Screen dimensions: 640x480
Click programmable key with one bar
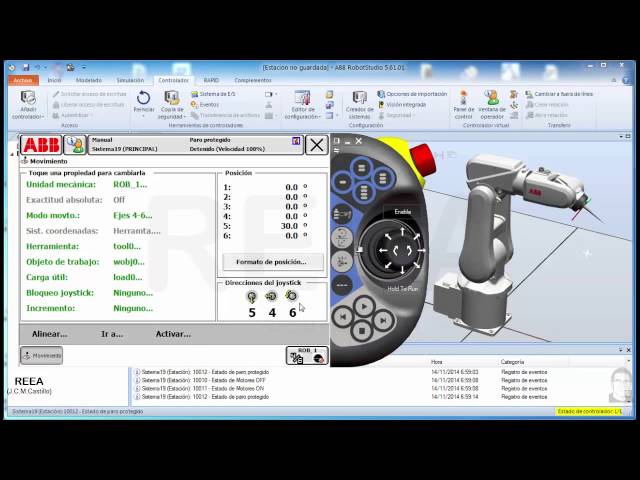tap(343, 182)
